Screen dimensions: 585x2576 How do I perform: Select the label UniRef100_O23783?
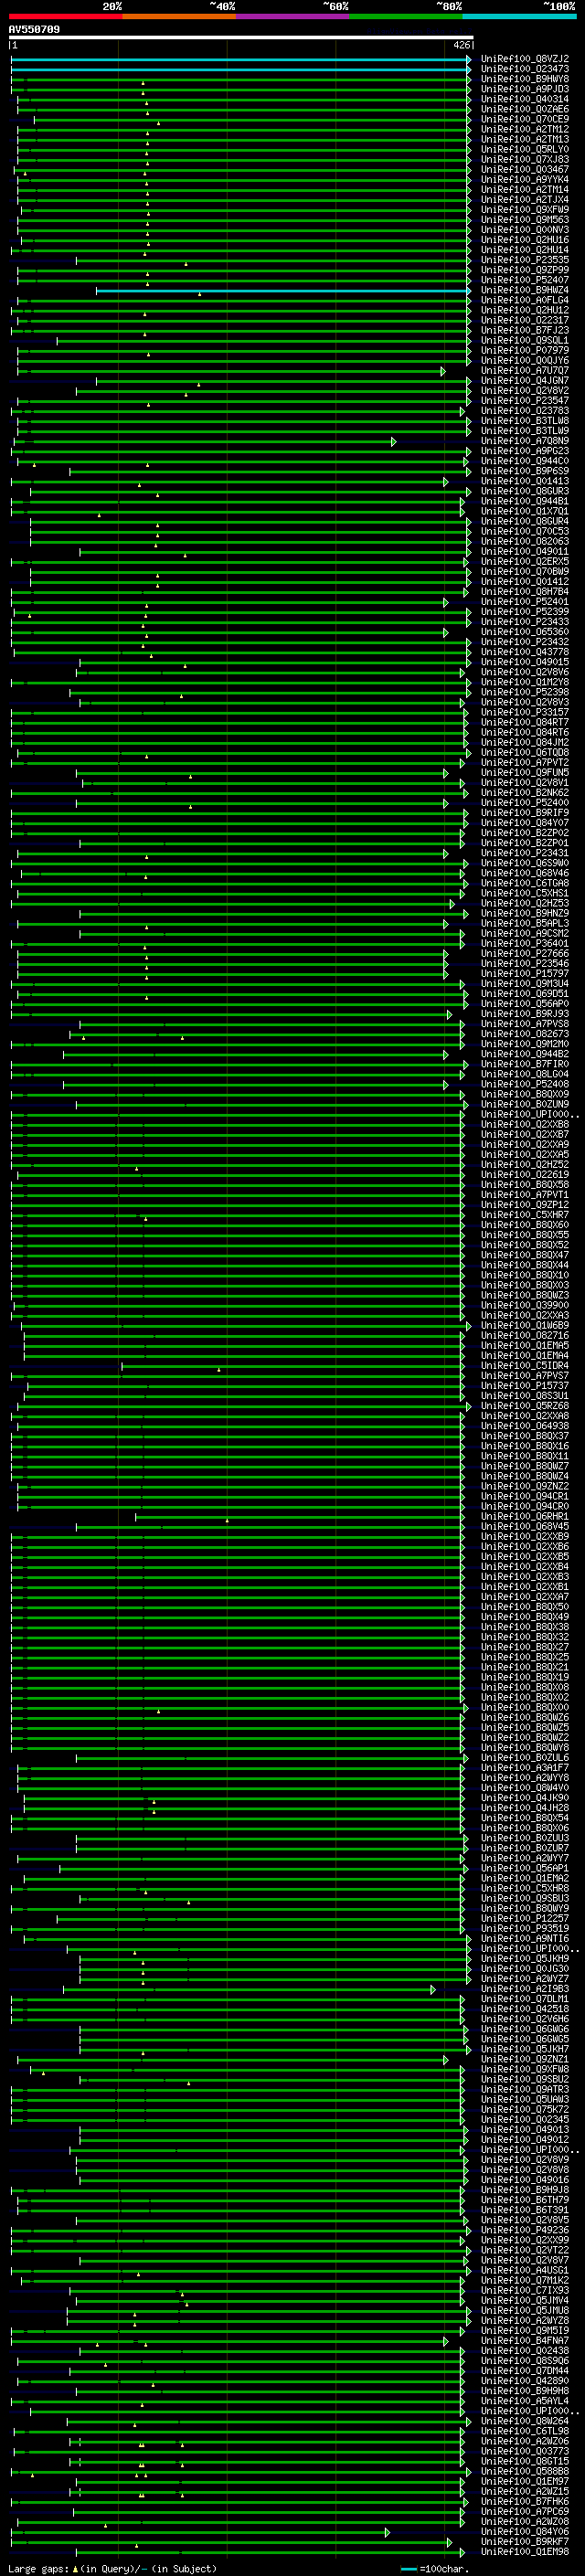[525, 411]
